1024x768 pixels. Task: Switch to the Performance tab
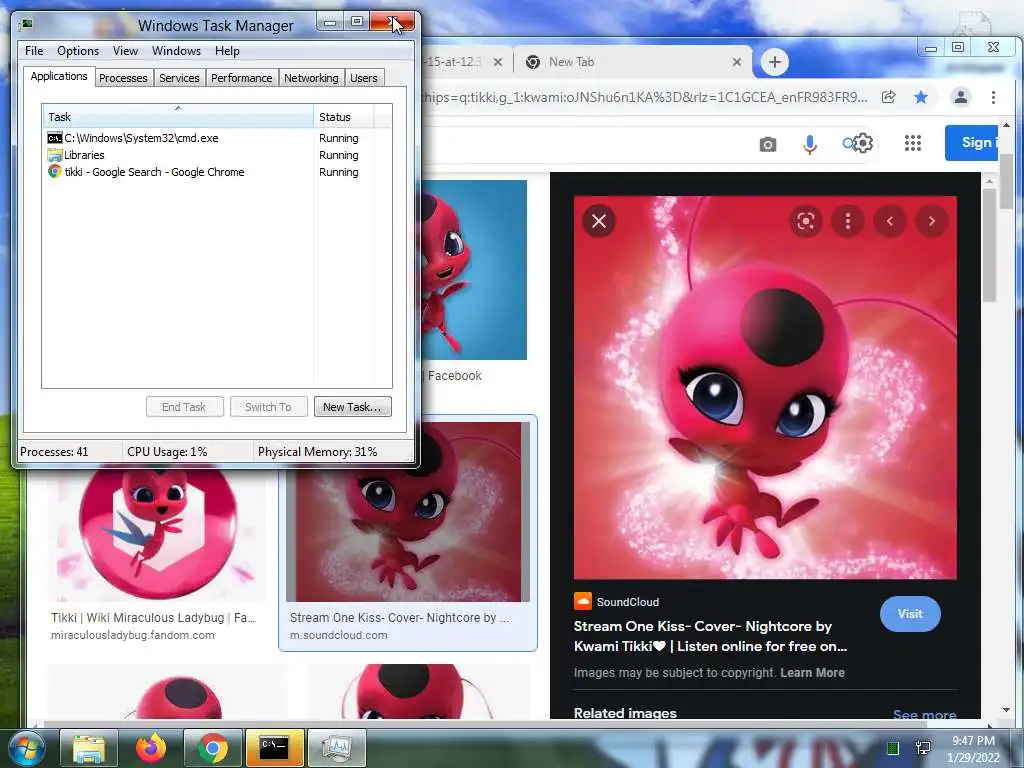pyautogui.click(x=242, y=78)
